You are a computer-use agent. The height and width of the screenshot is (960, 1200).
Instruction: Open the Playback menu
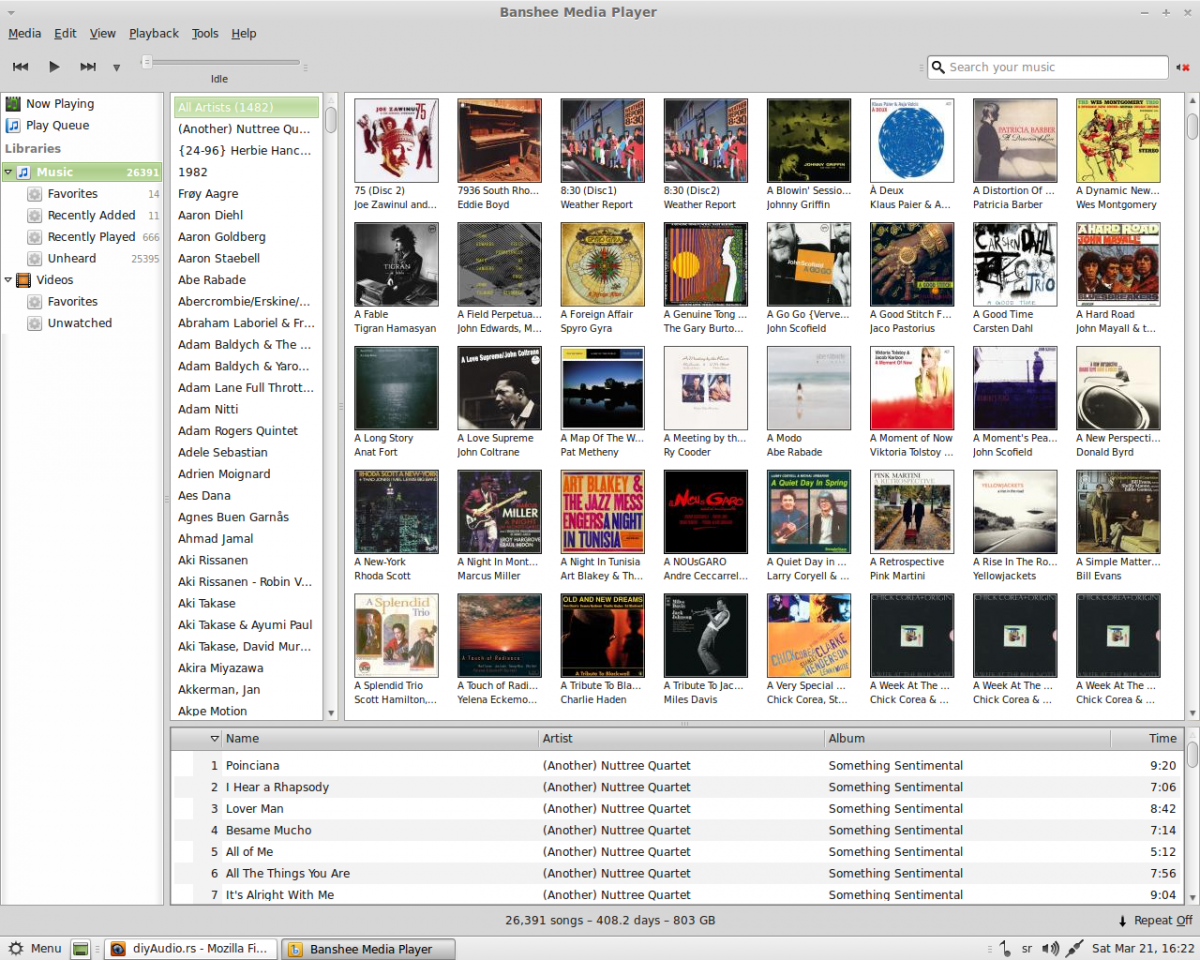pyautogui.click(x=154, y=33)
